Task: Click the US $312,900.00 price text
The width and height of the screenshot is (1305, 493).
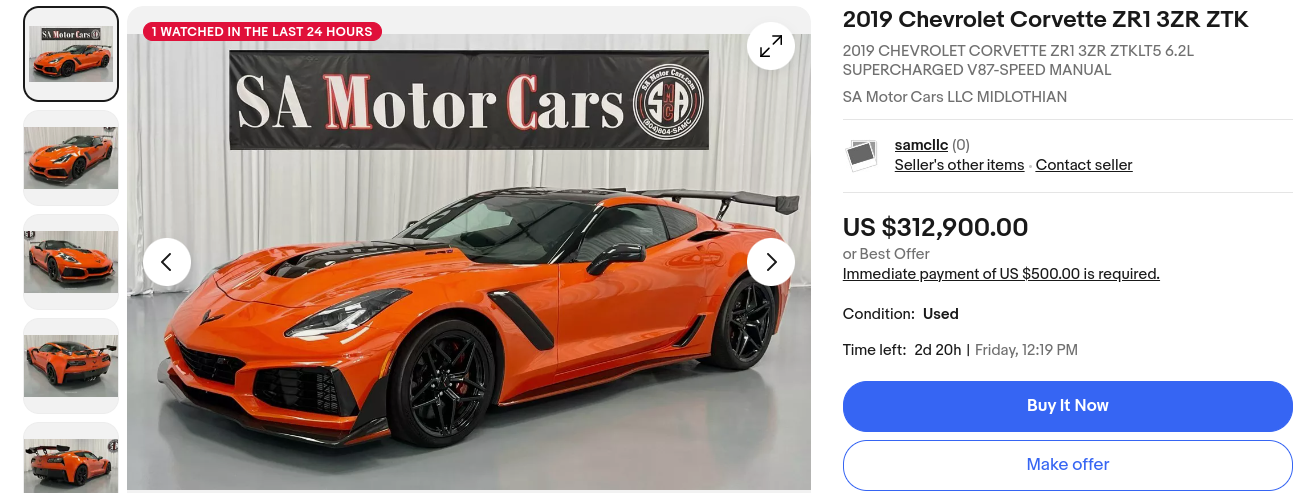Action: pos(935,228)
